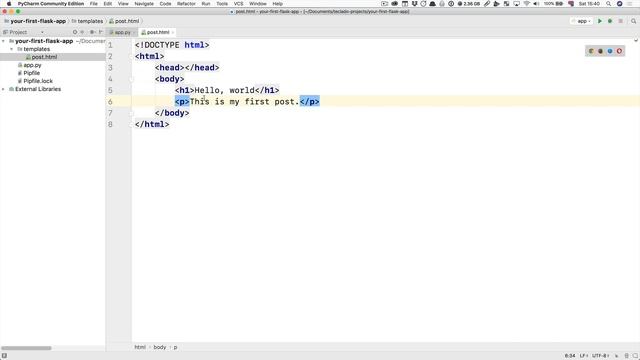Click the body breadcrumb at editor bottom

click(x=160, y=347)
